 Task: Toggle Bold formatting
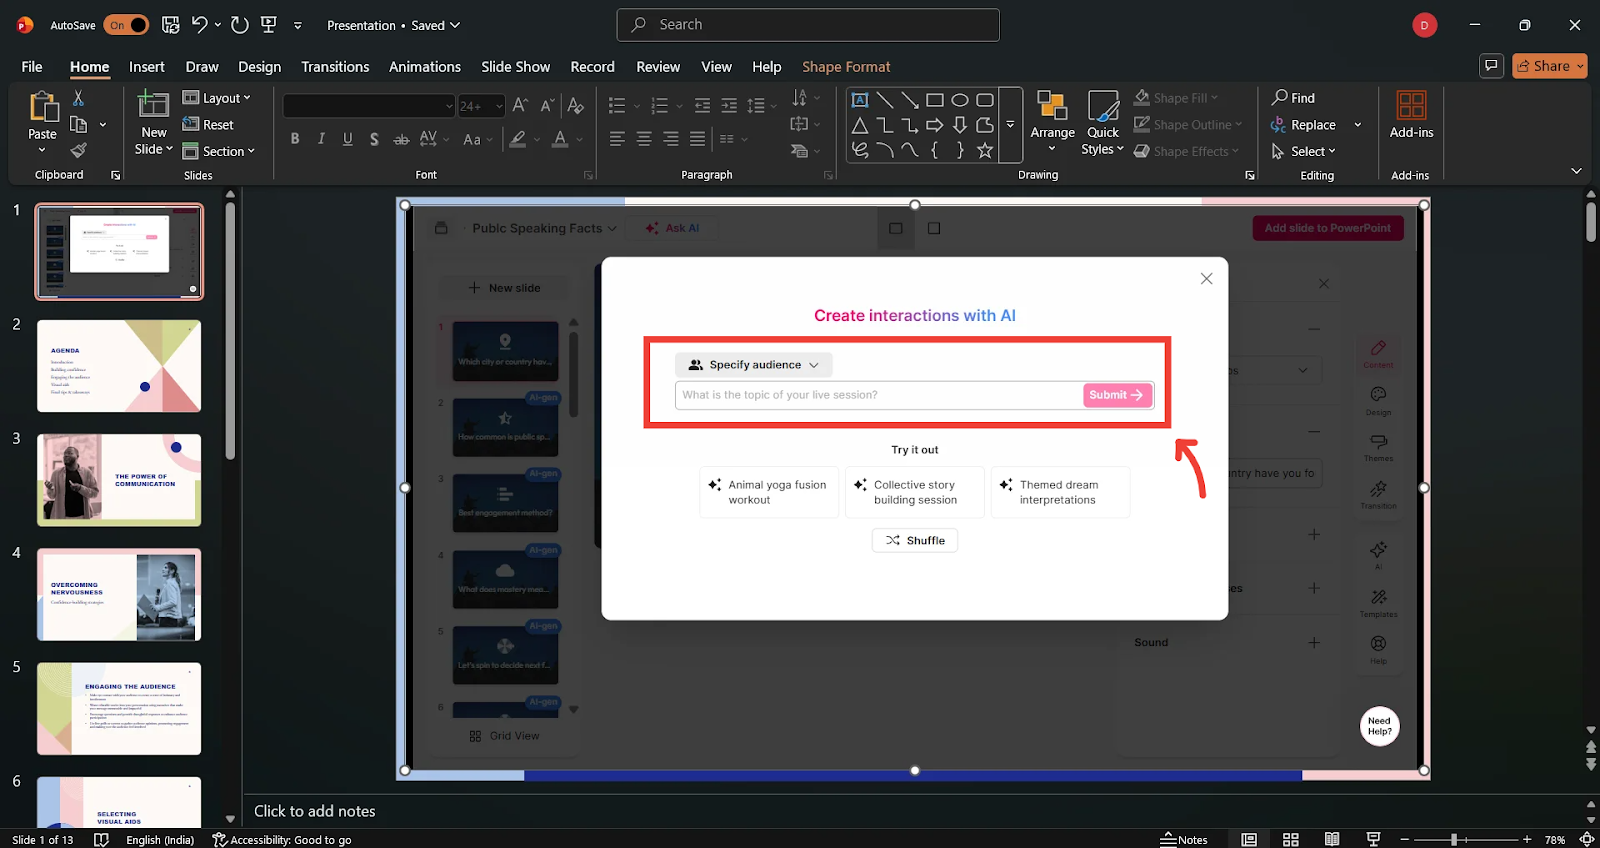(295, 139)
